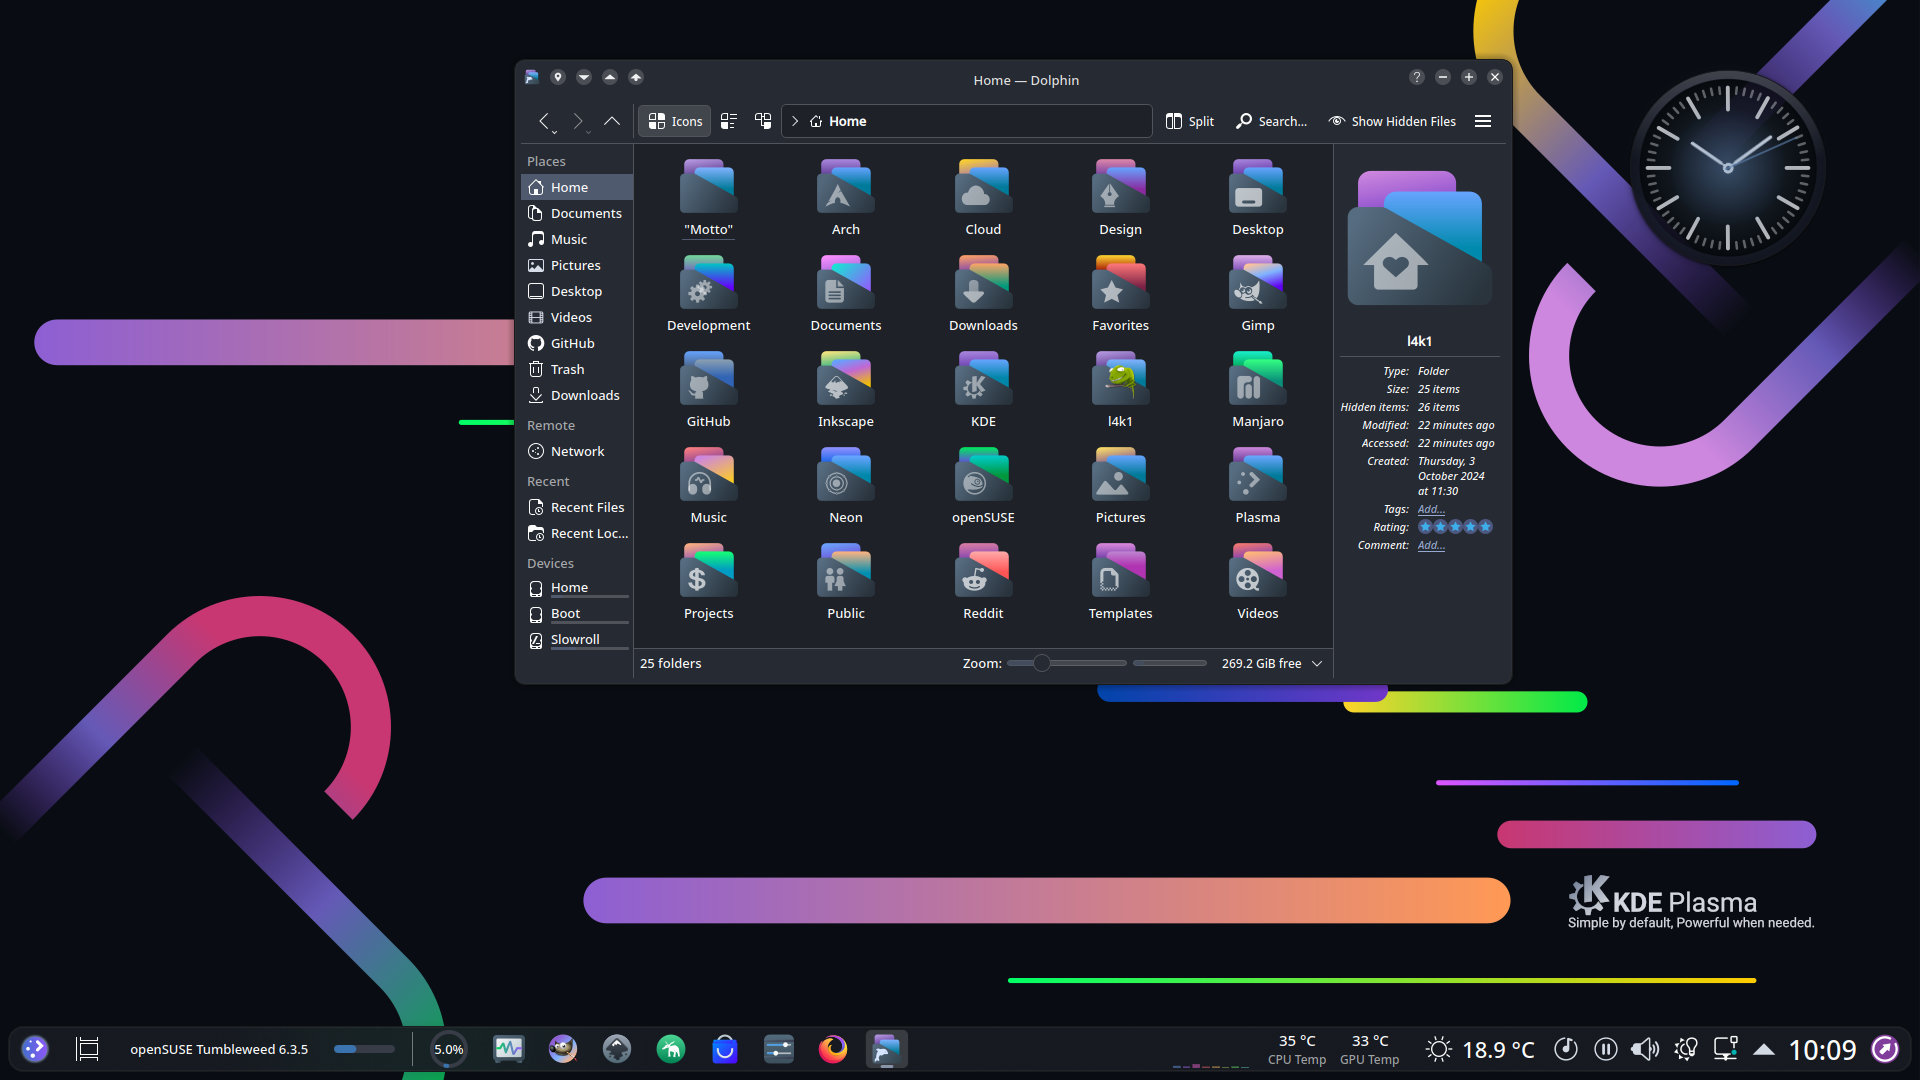Open the Cloud folder
Viewport: 1920px width, 1080px height.
tap(982, 198)
